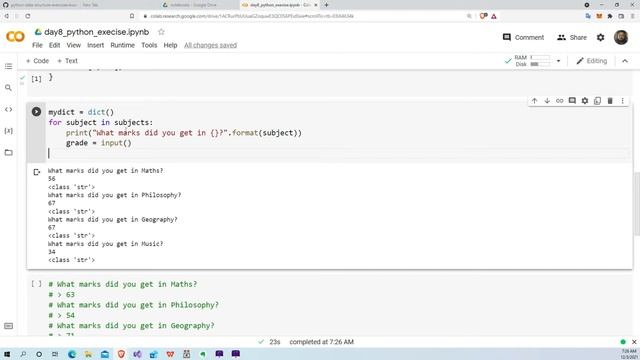This screenshot has width=640, height=360.
Task: Open the variables inspector panel
Action: coord(9,131)
